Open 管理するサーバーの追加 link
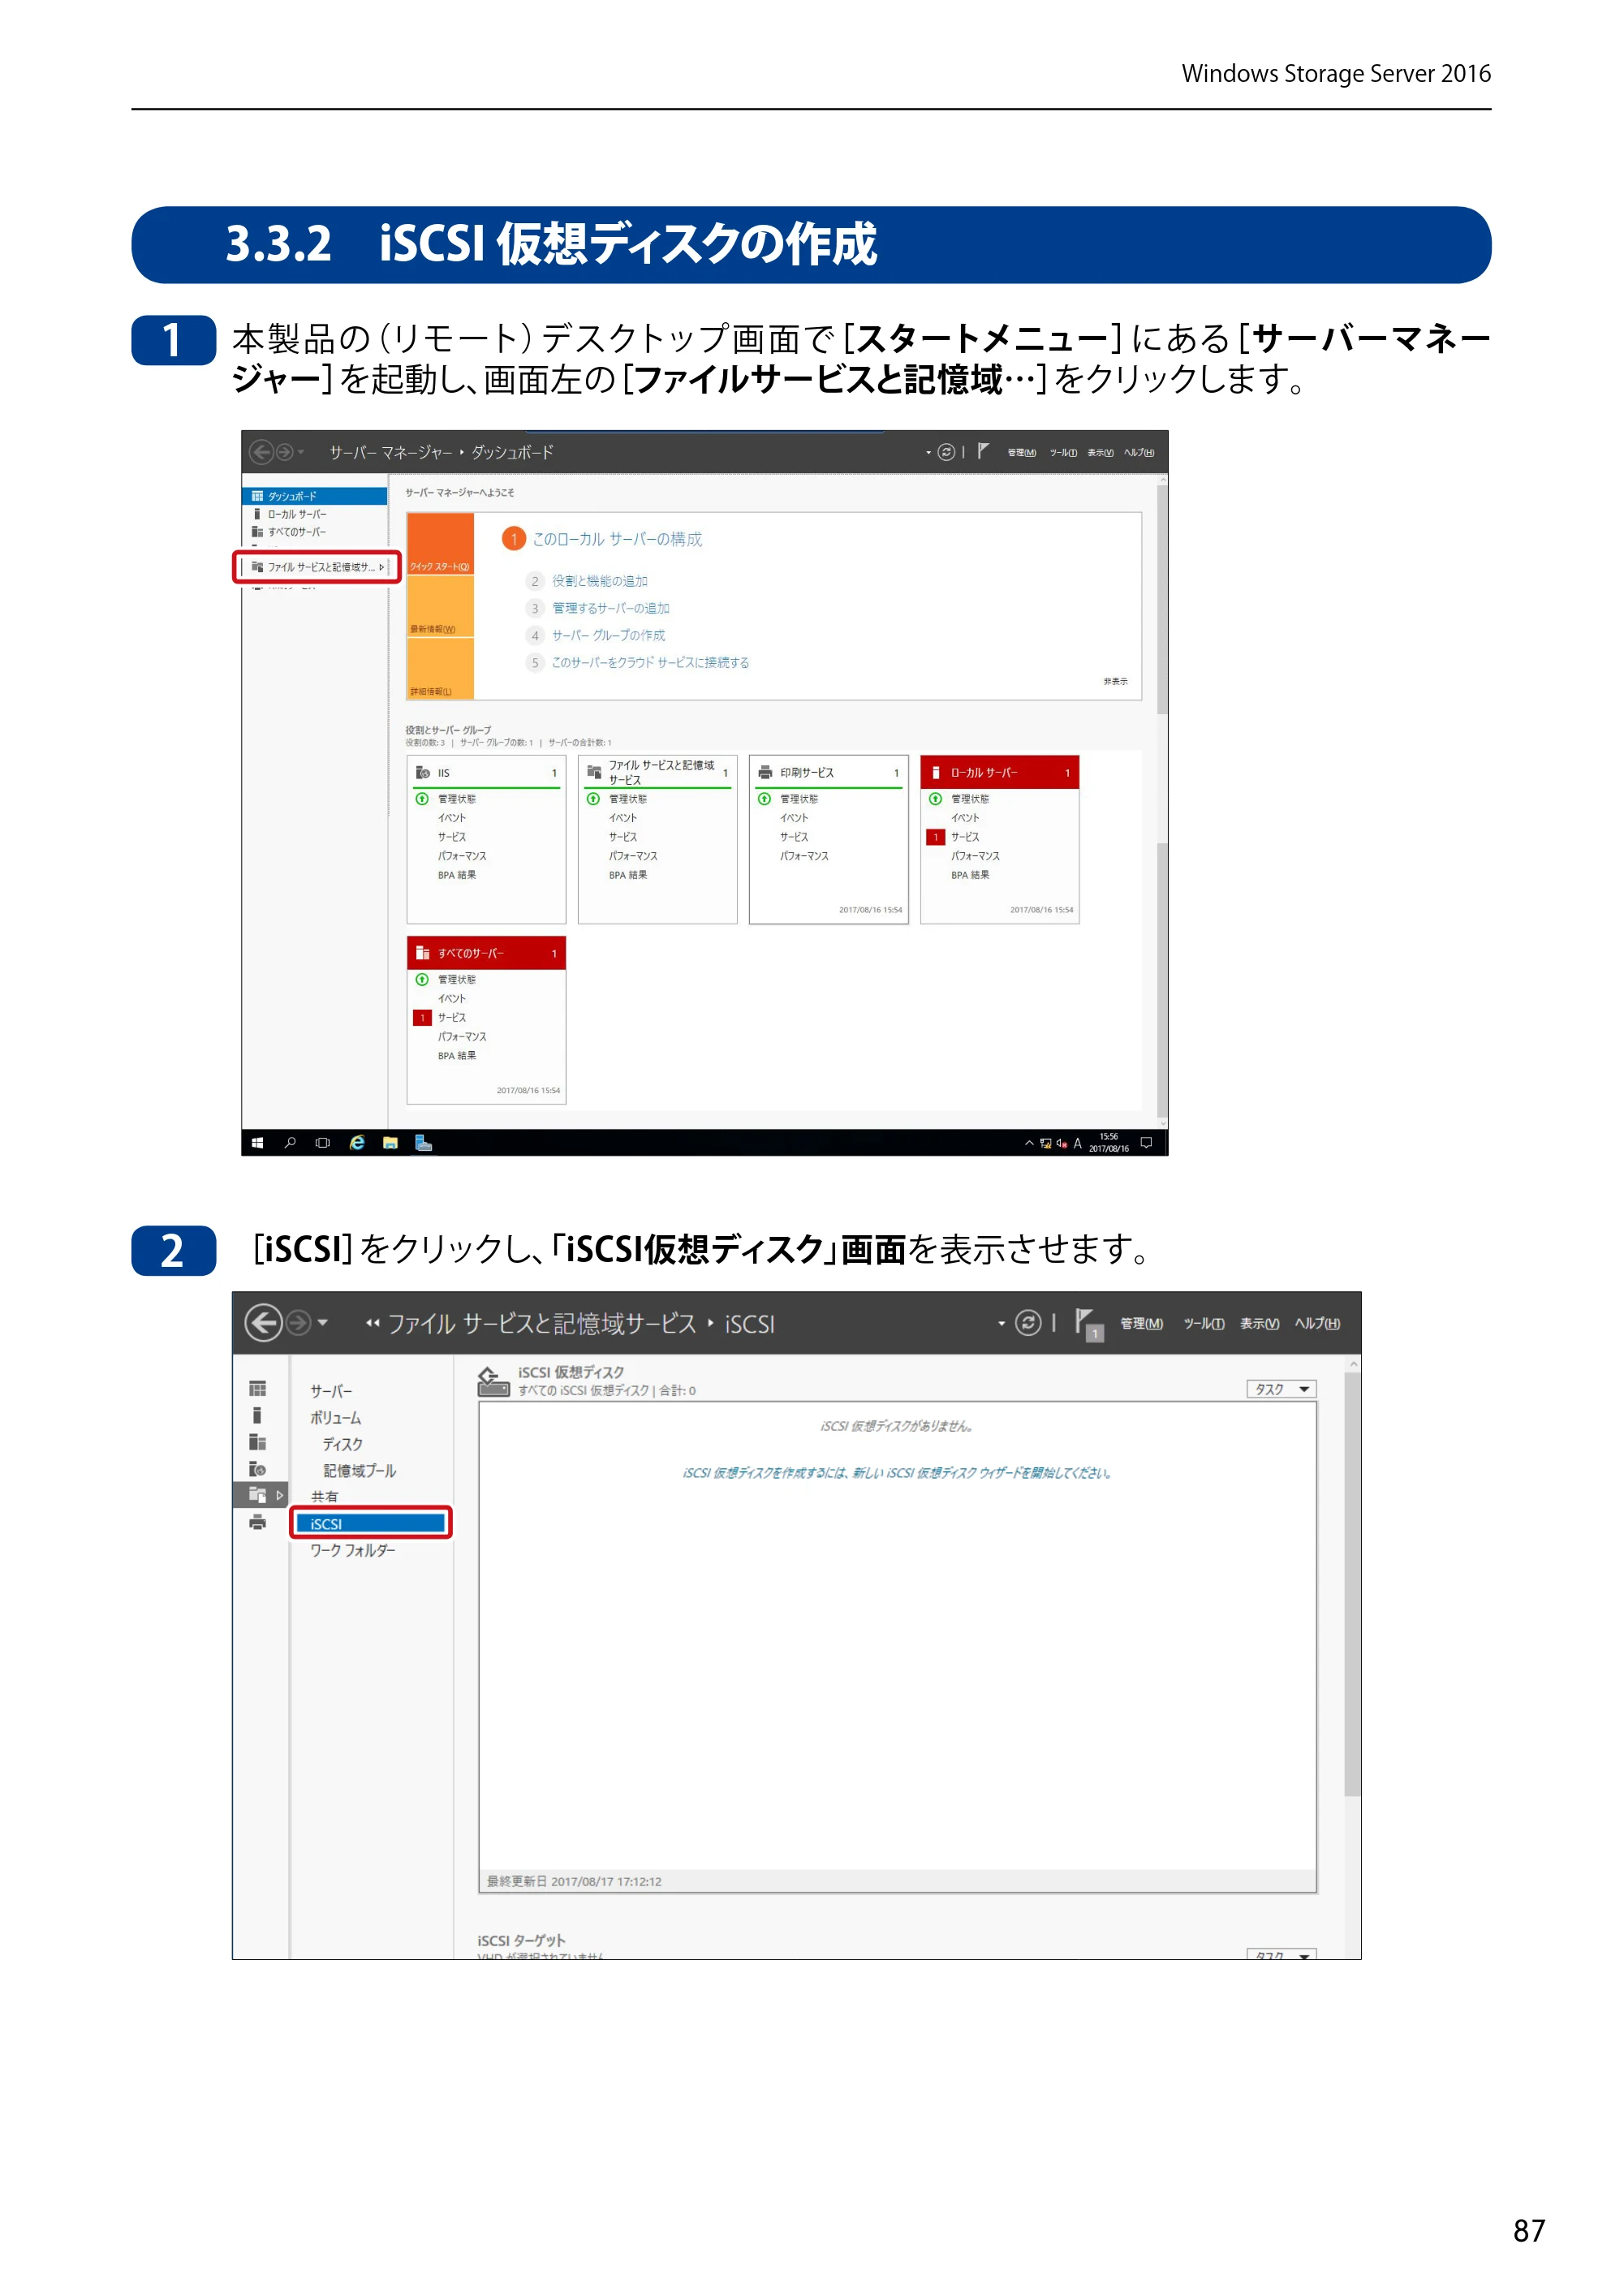The height and width of the screenshot is (2296, 1624). [610, 608]
